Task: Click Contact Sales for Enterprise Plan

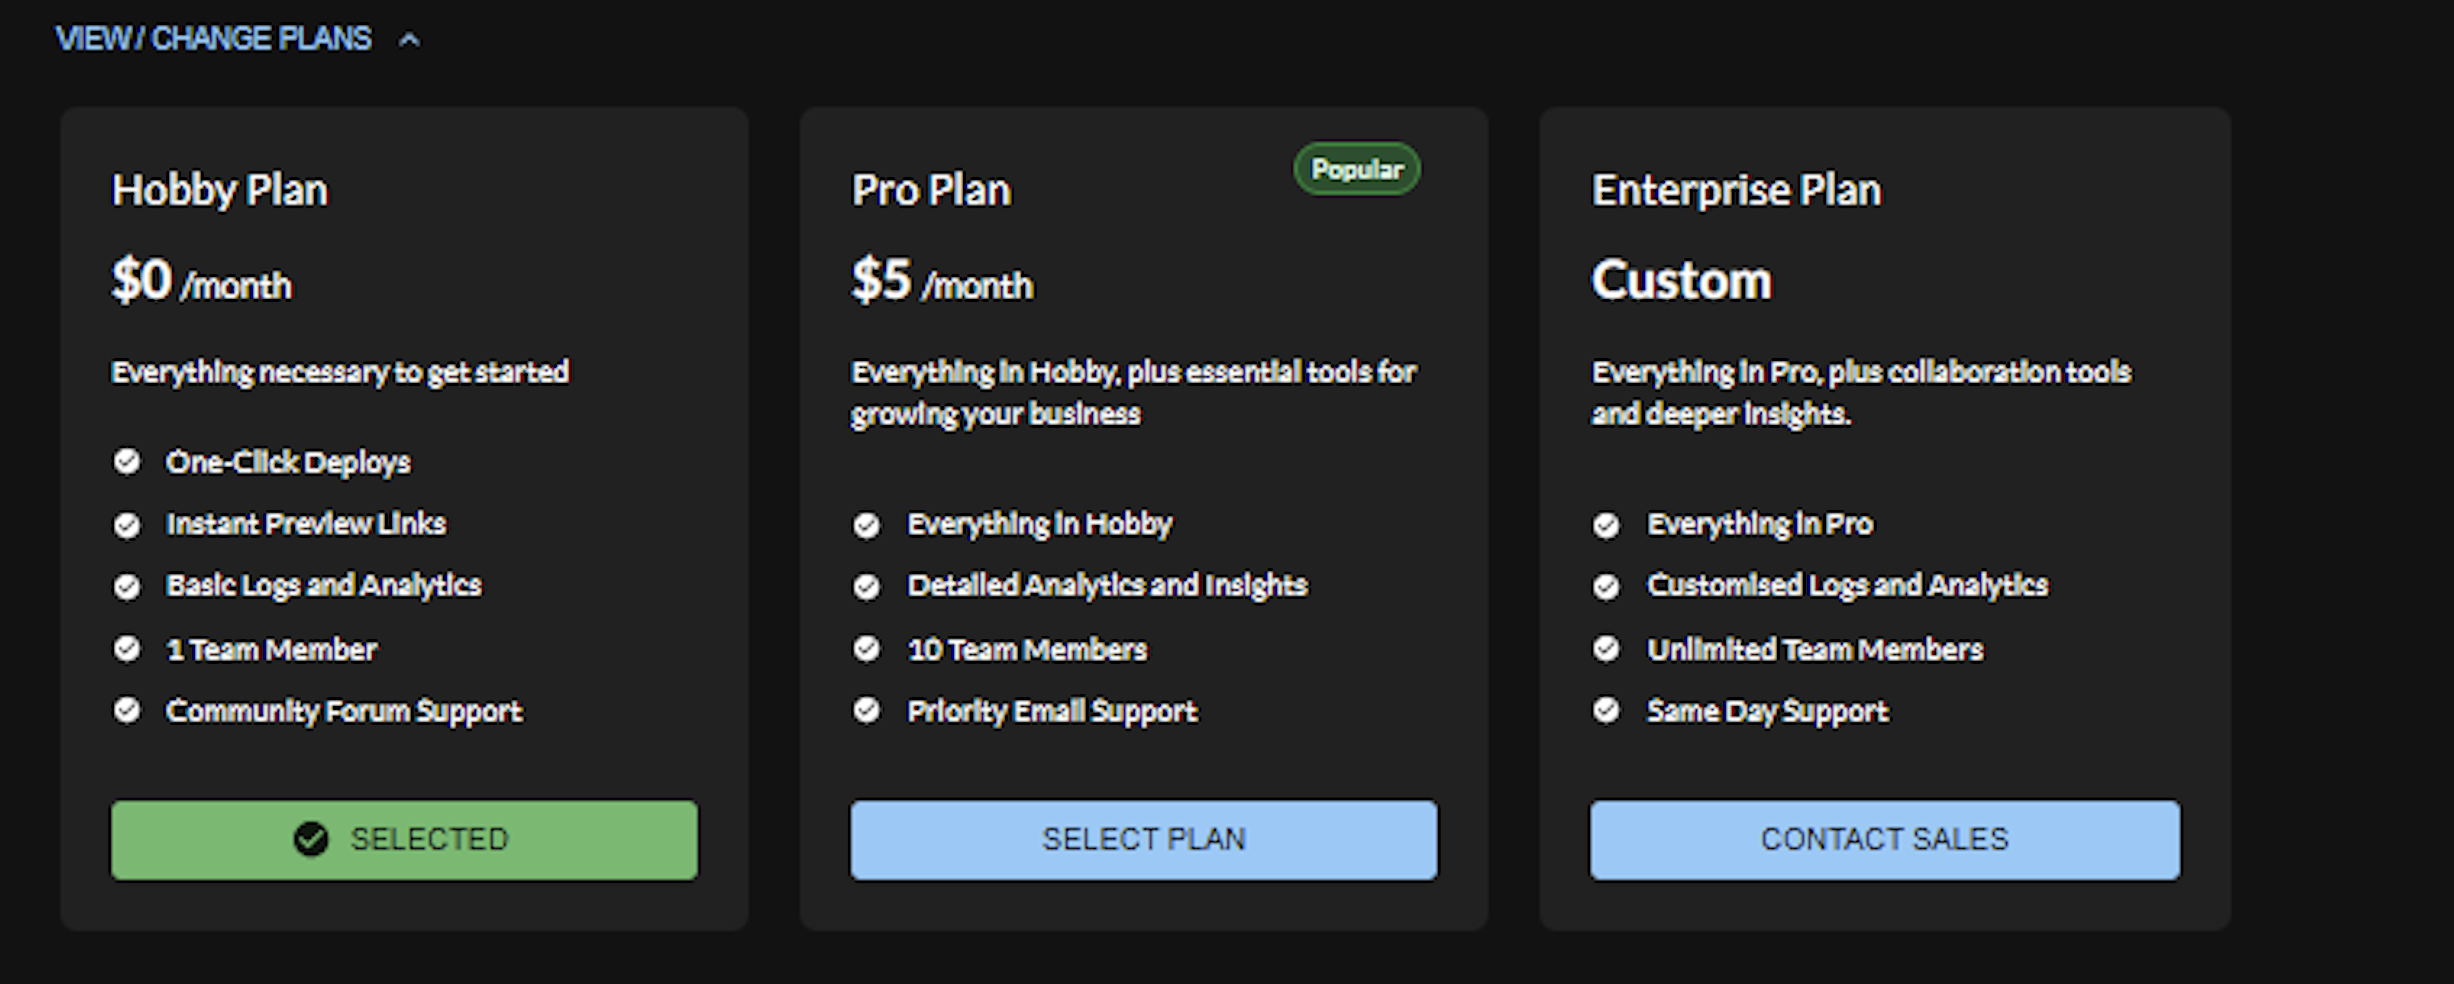Action: coord(1884,840)
